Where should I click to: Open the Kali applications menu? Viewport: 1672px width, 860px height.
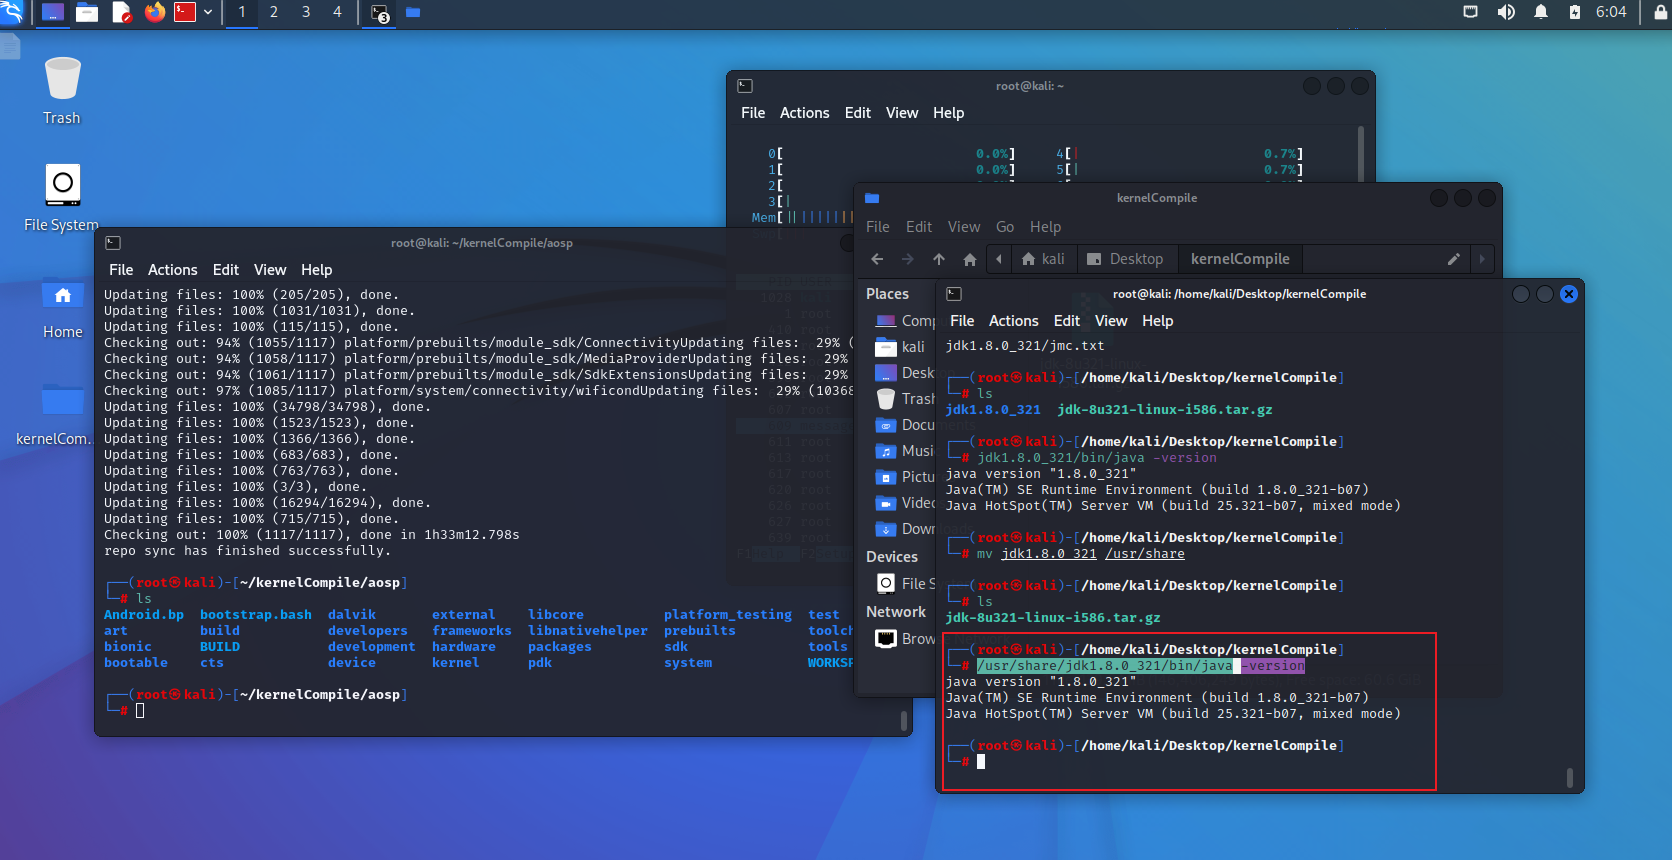coord(11,12)
